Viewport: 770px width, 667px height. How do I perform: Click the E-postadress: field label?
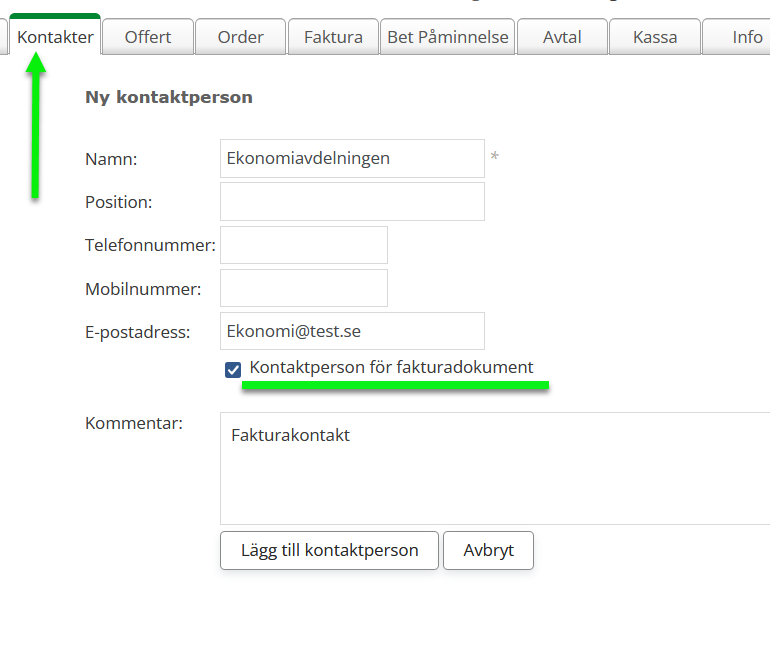pyautogui.click(x=137, y=332)
